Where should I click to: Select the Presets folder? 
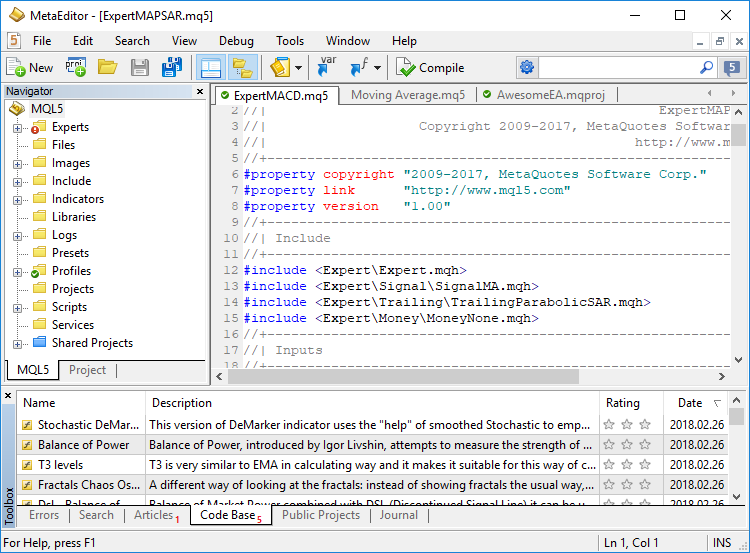tap(70, 253)
